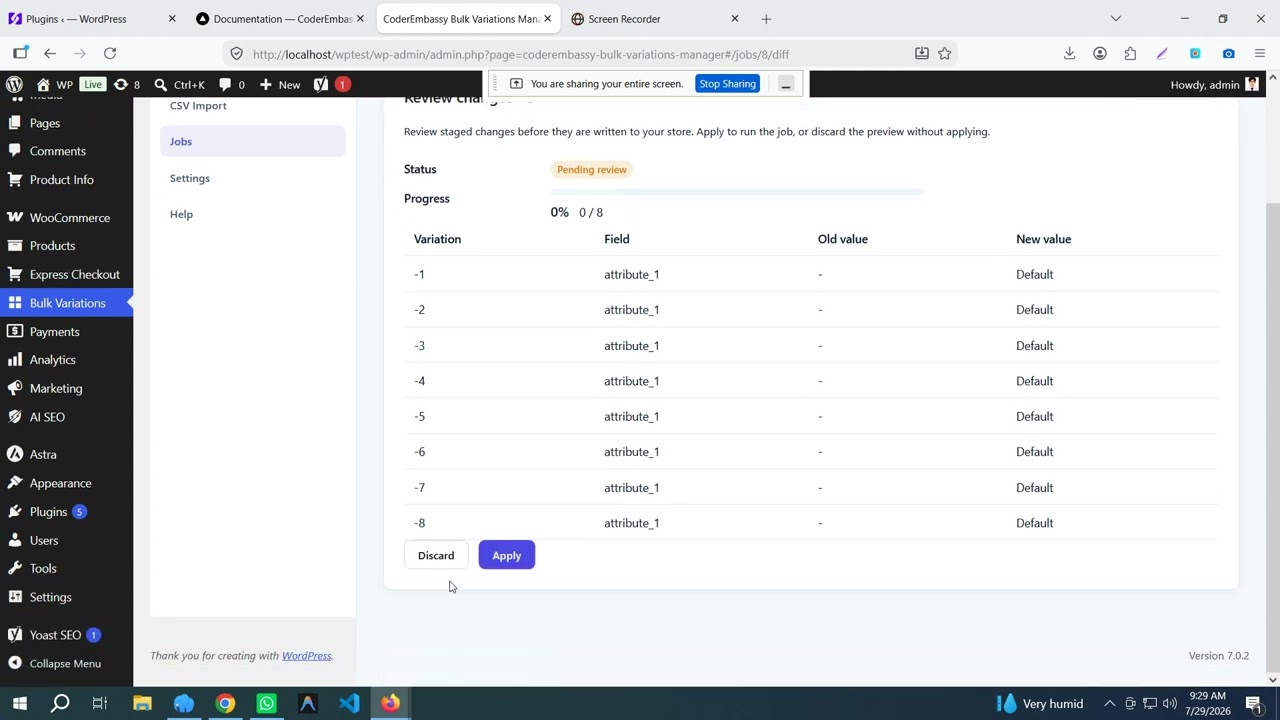Image resolution: width=1280 pixels, height=720 pixels.
Task: Select Bulk Variations in sidebar
Action: point(66,303)
